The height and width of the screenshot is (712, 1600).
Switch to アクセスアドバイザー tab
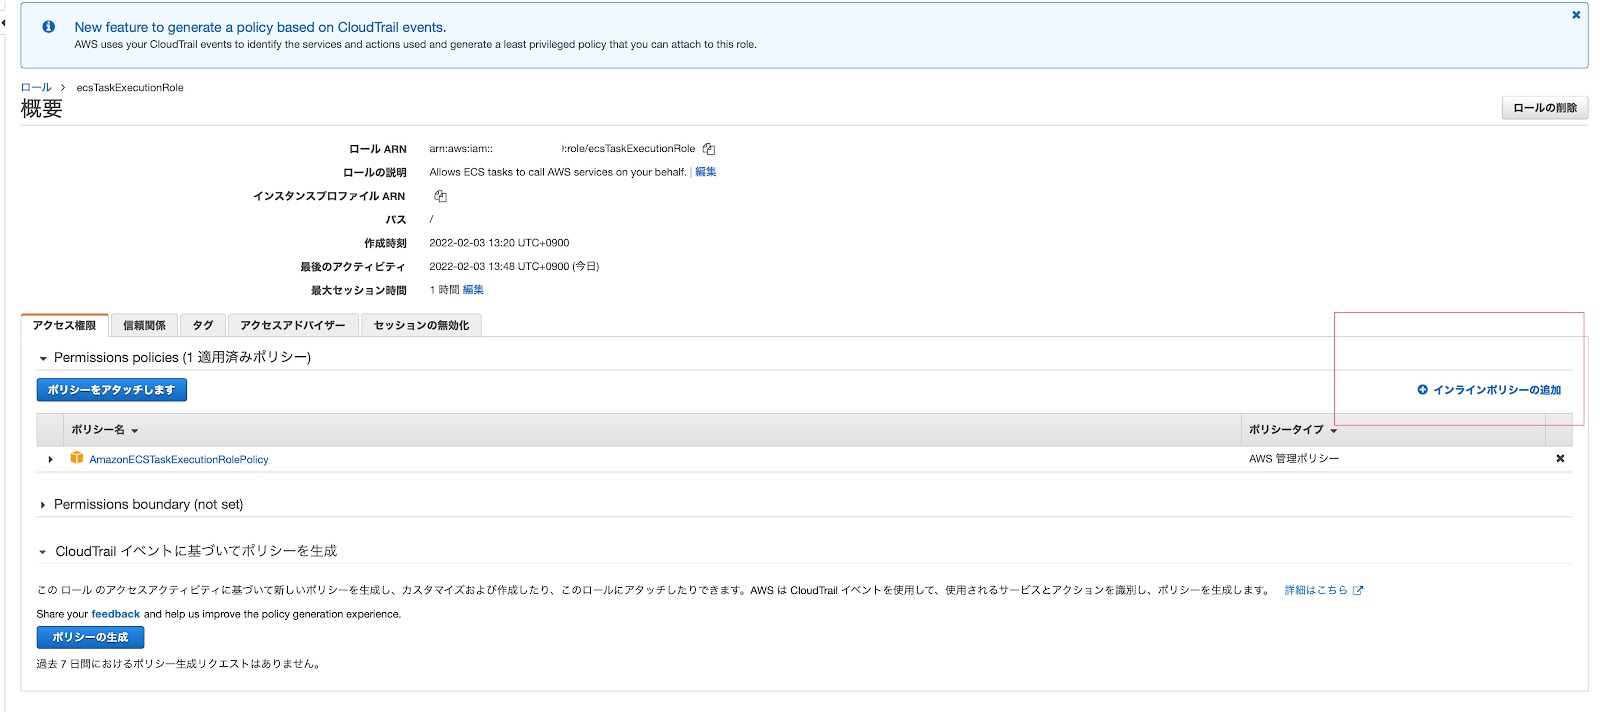pos(292,325)
